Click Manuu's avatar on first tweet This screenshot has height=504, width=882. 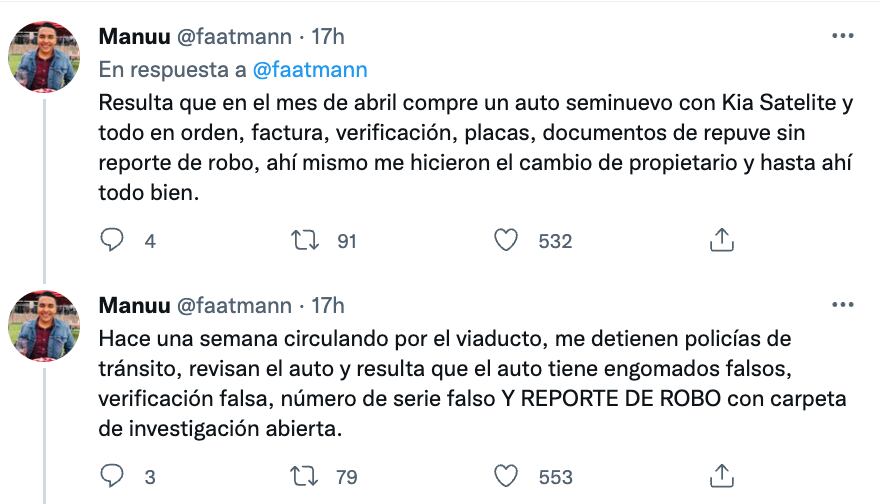(x=44, y=57)
